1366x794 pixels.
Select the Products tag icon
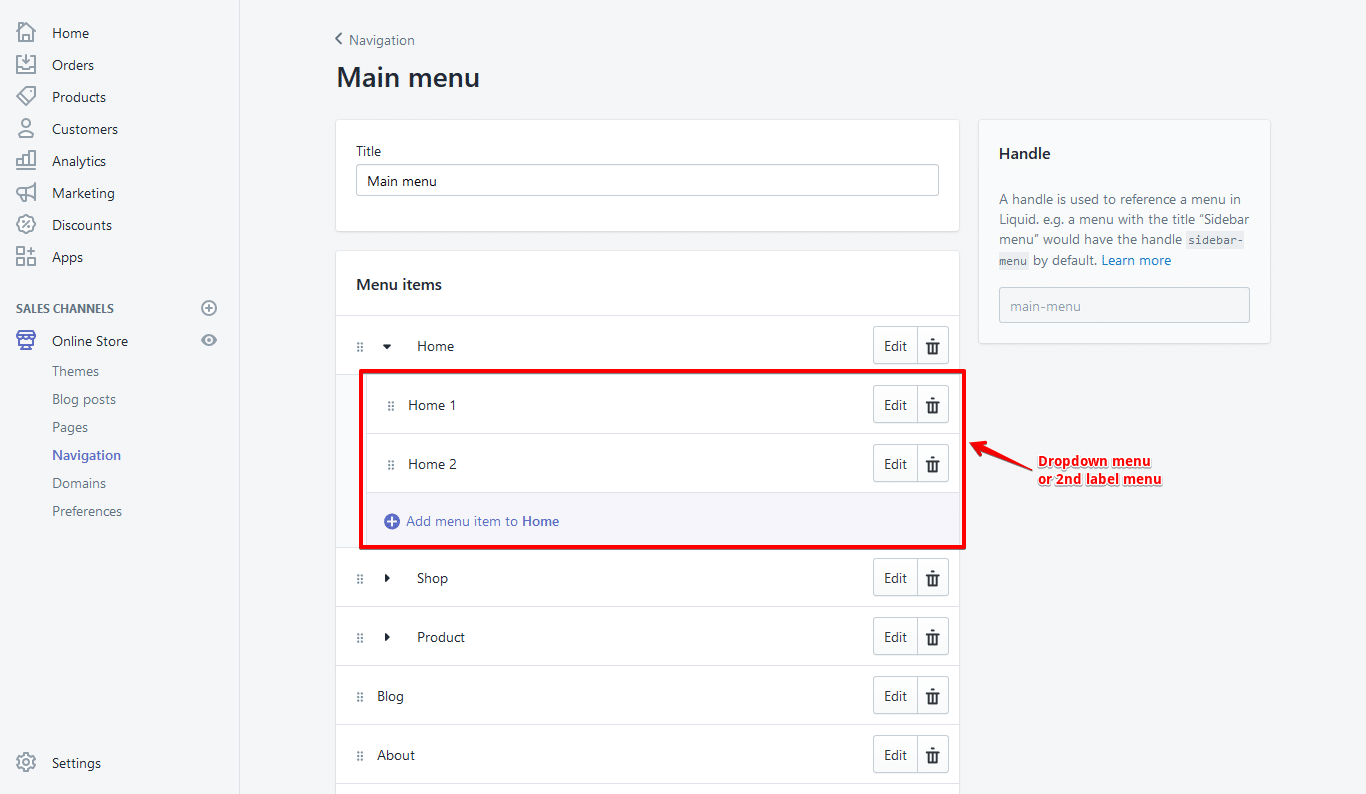[x=26, y=96]
